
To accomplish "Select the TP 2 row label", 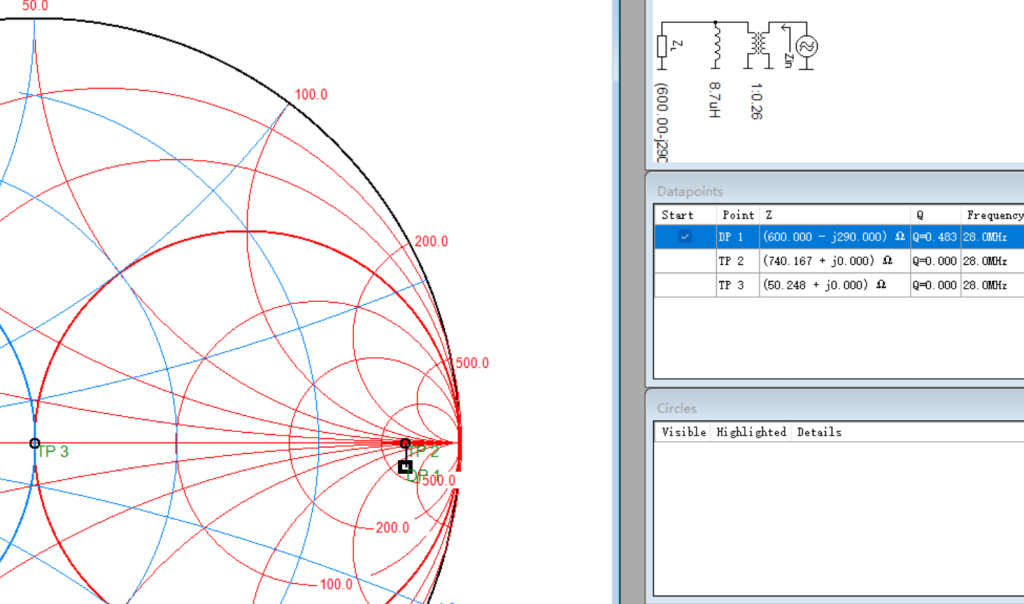I will pyautogui.click(x=731, y=261).
